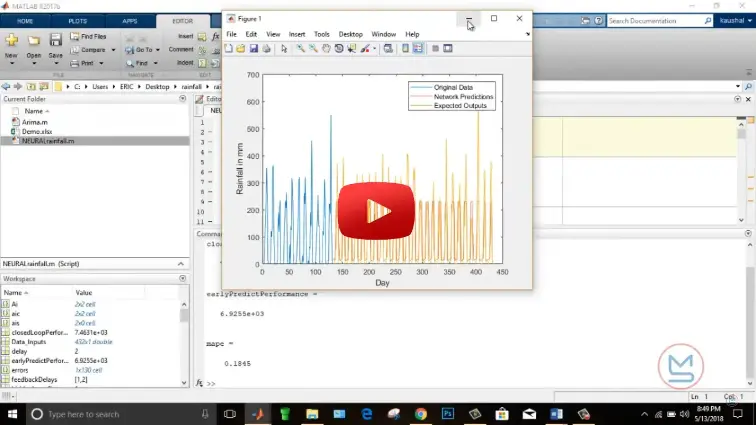Toggle the Insert Legend button

(x=417, y=48)
